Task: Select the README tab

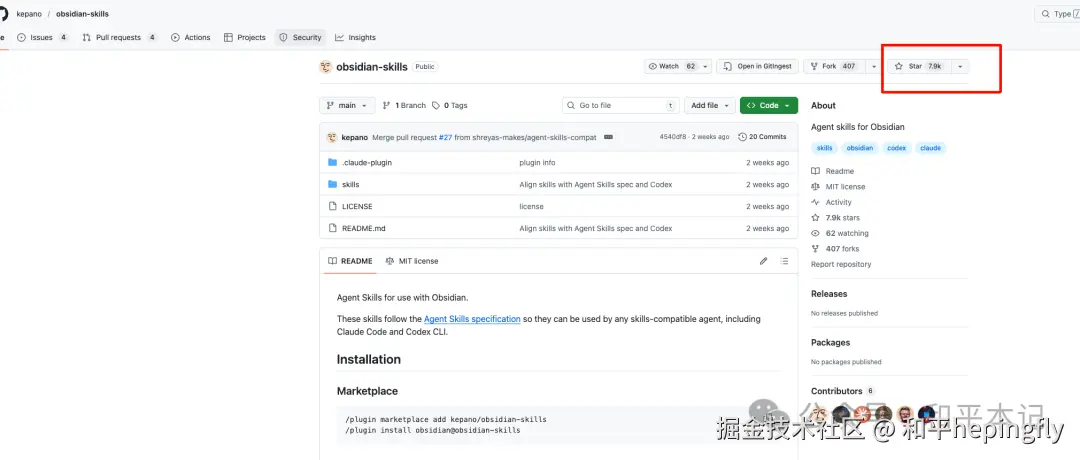Action: pos(350,261)
